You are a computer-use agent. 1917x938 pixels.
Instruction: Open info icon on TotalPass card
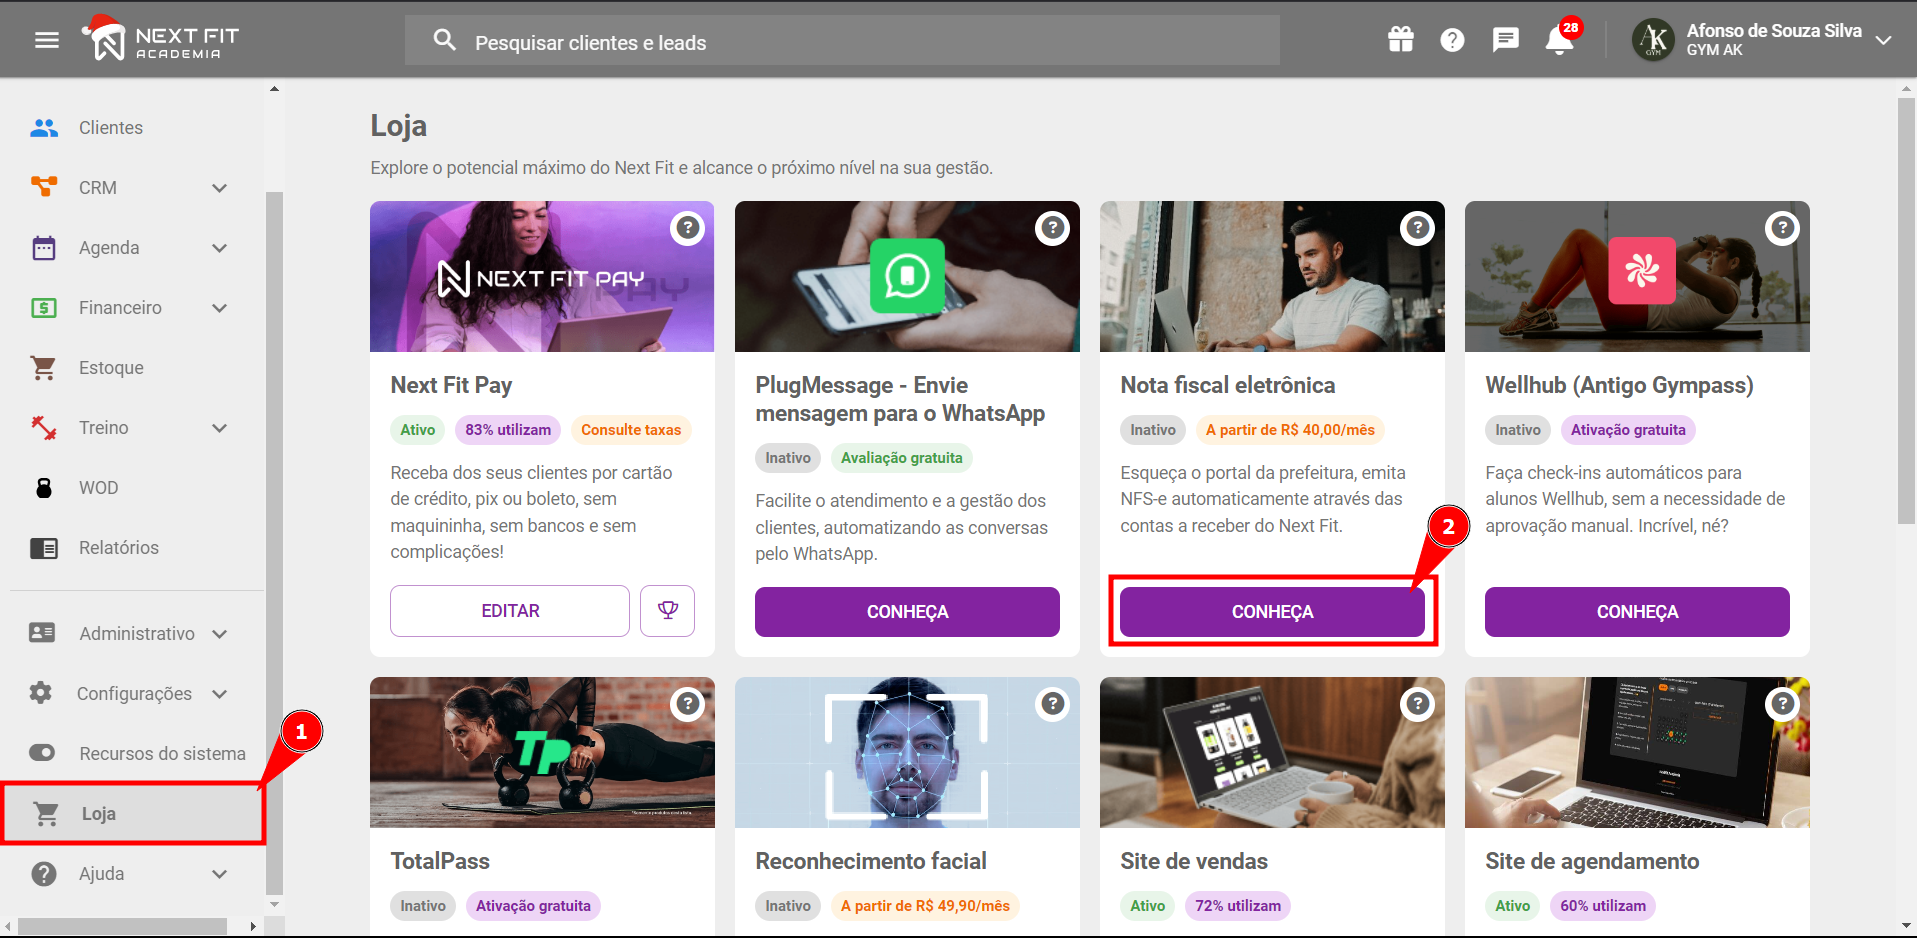pyautogui.click(x=688, y=704)
